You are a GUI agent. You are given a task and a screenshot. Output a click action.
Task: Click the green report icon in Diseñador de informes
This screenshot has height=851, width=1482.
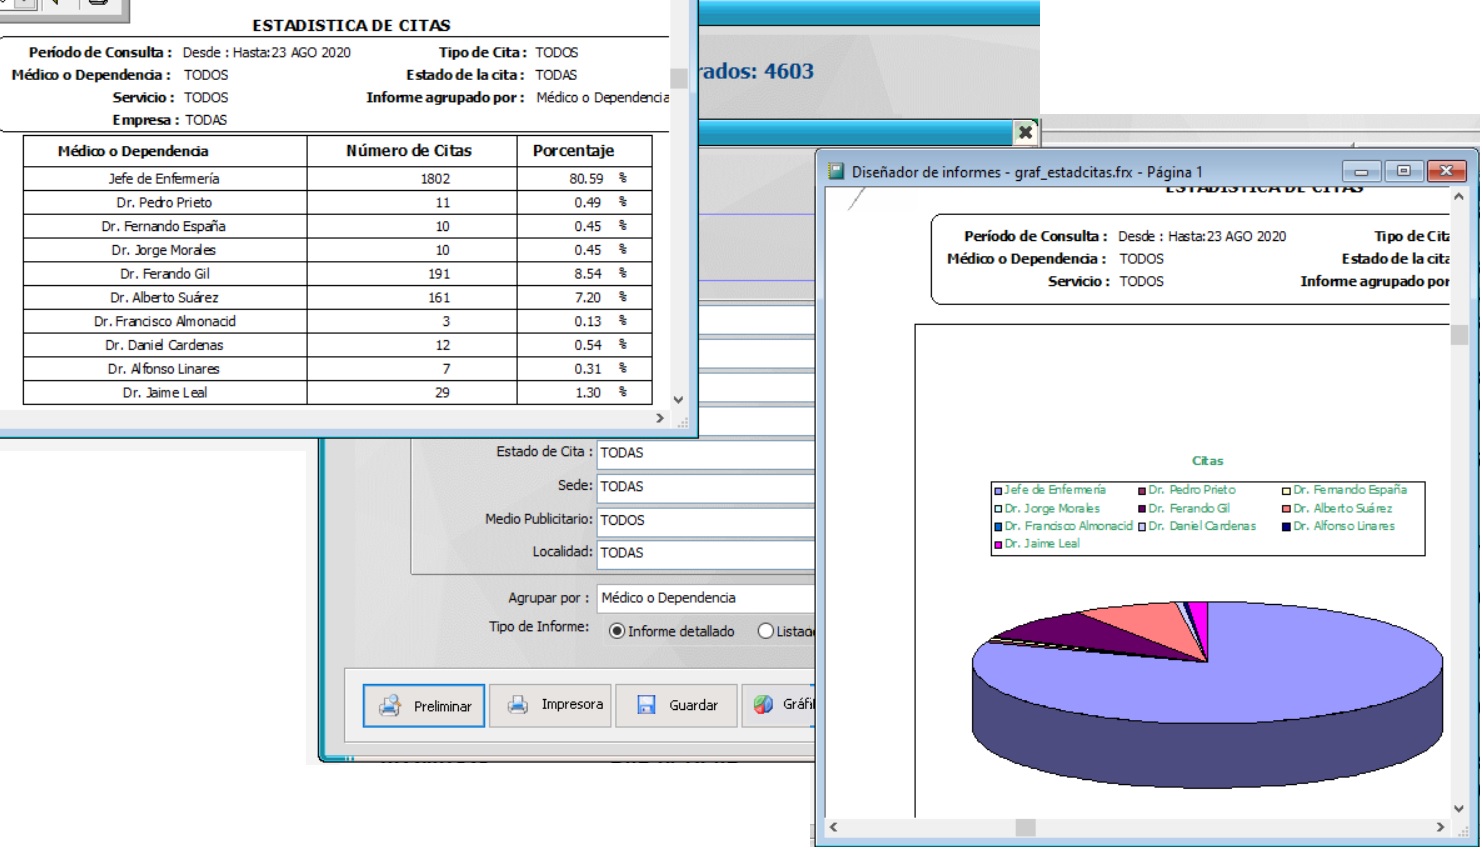click(x=836, y=170)
